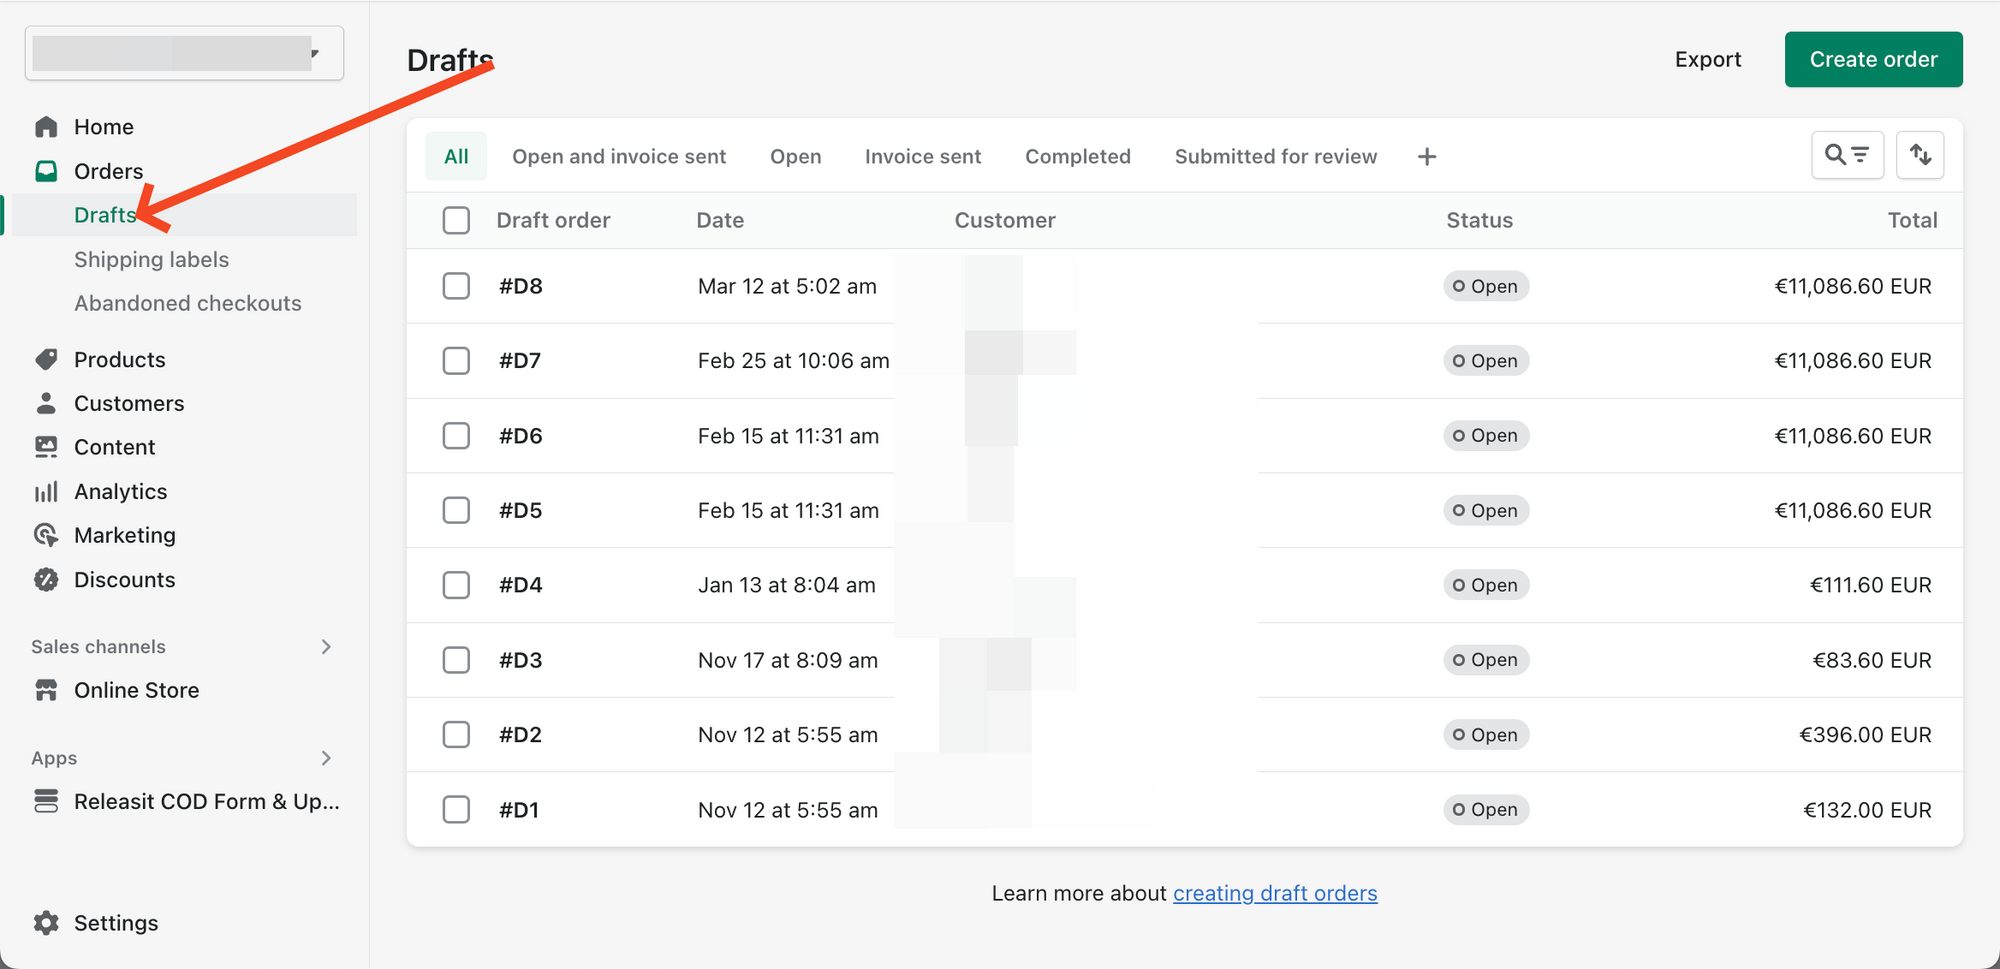Click date Mar 12 at 5:02 am

tap(787, 286)
